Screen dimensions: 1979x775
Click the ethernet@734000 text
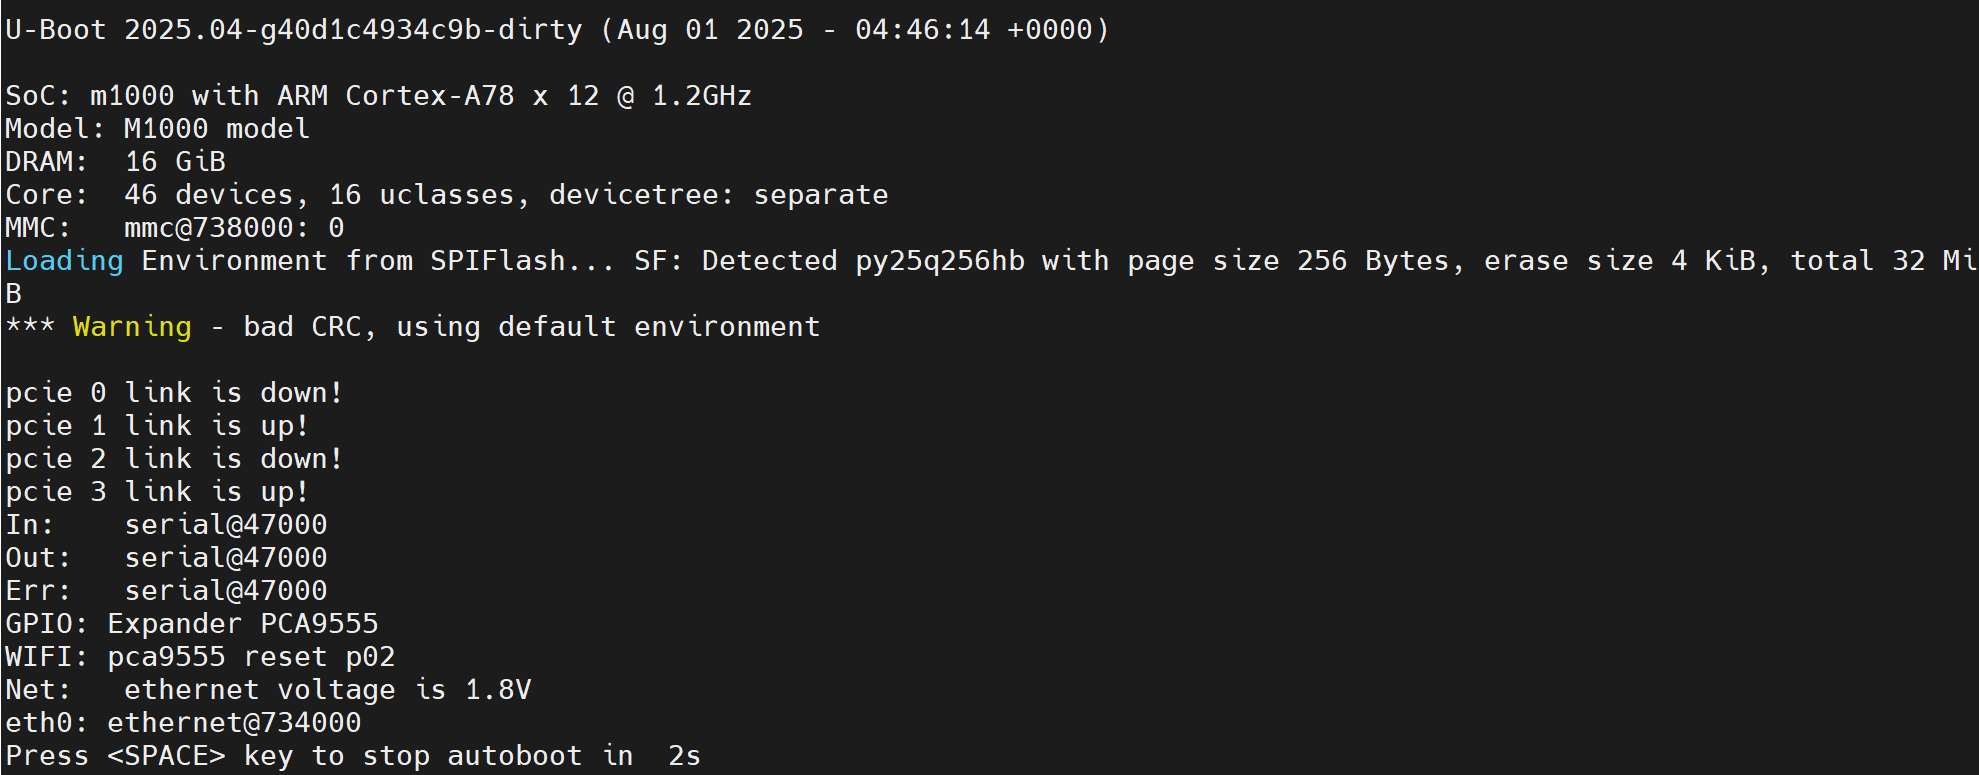coord(234,723)
